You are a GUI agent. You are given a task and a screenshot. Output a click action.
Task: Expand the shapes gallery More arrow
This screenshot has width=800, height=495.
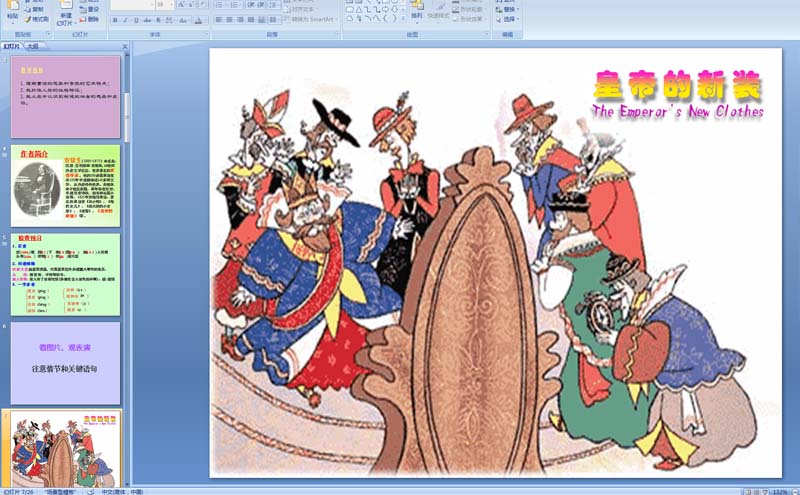click(x=404, y=18)
